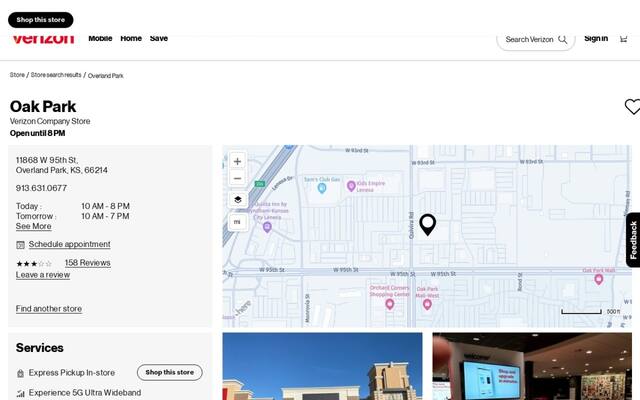640x400 pixels.
Task: Click the search magnifier icon
Action: (x=562, y=40)
